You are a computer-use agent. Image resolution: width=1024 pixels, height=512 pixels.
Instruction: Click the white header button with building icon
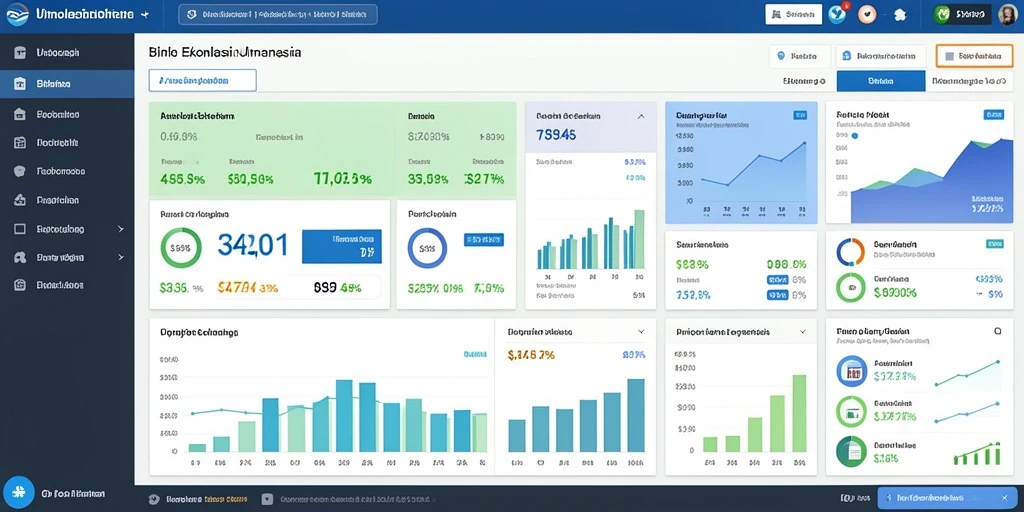click(x=793, y=14)
